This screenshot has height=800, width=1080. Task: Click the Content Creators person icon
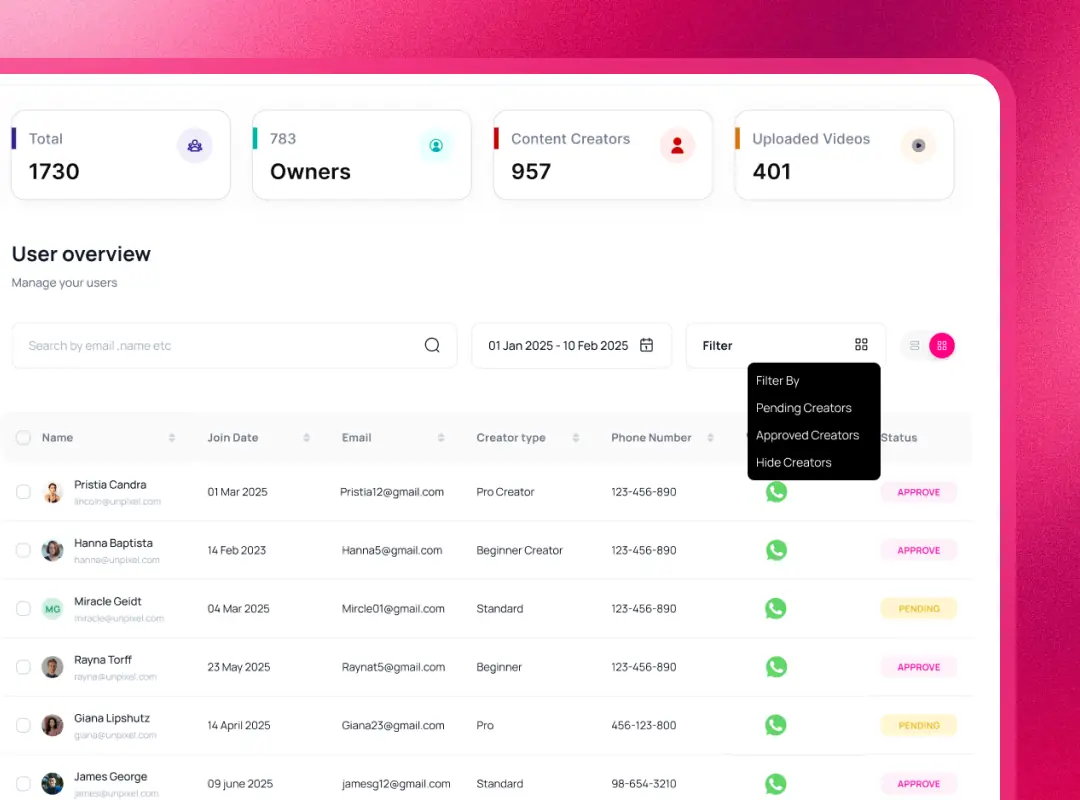tap(677, 145)
